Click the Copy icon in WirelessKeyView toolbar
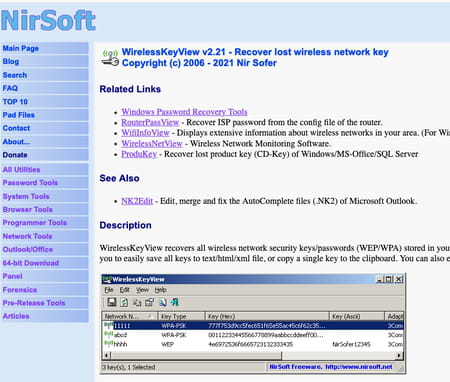Image resolution: width=450 pixels, height=382 pixels. [x=137, y=302]
